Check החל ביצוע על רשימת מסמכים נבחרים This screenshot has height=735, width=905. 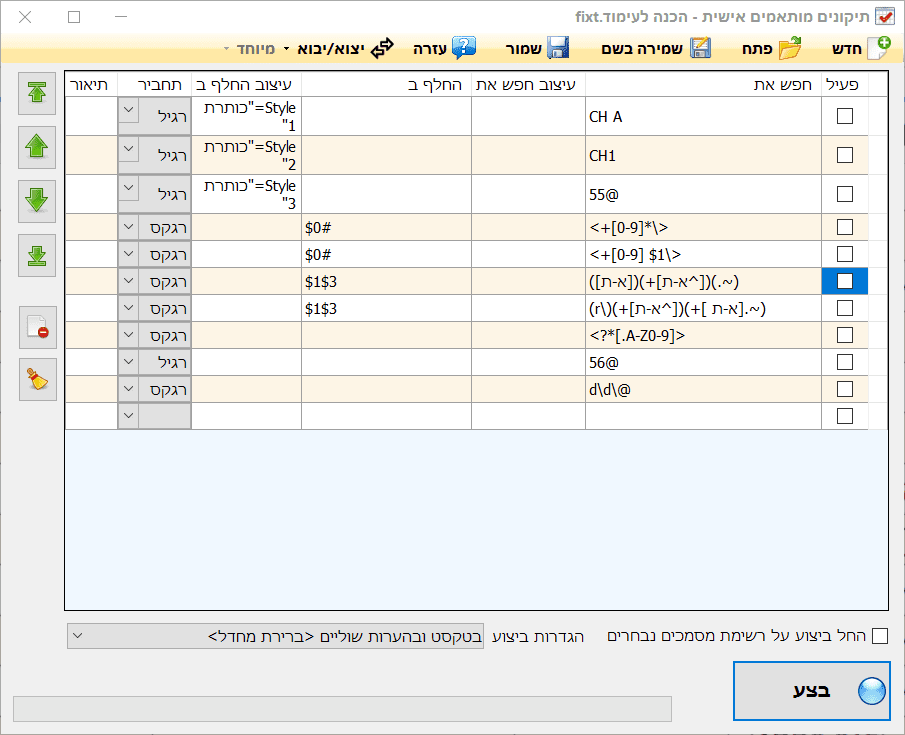pyautogui.click(x=880, y=636)
